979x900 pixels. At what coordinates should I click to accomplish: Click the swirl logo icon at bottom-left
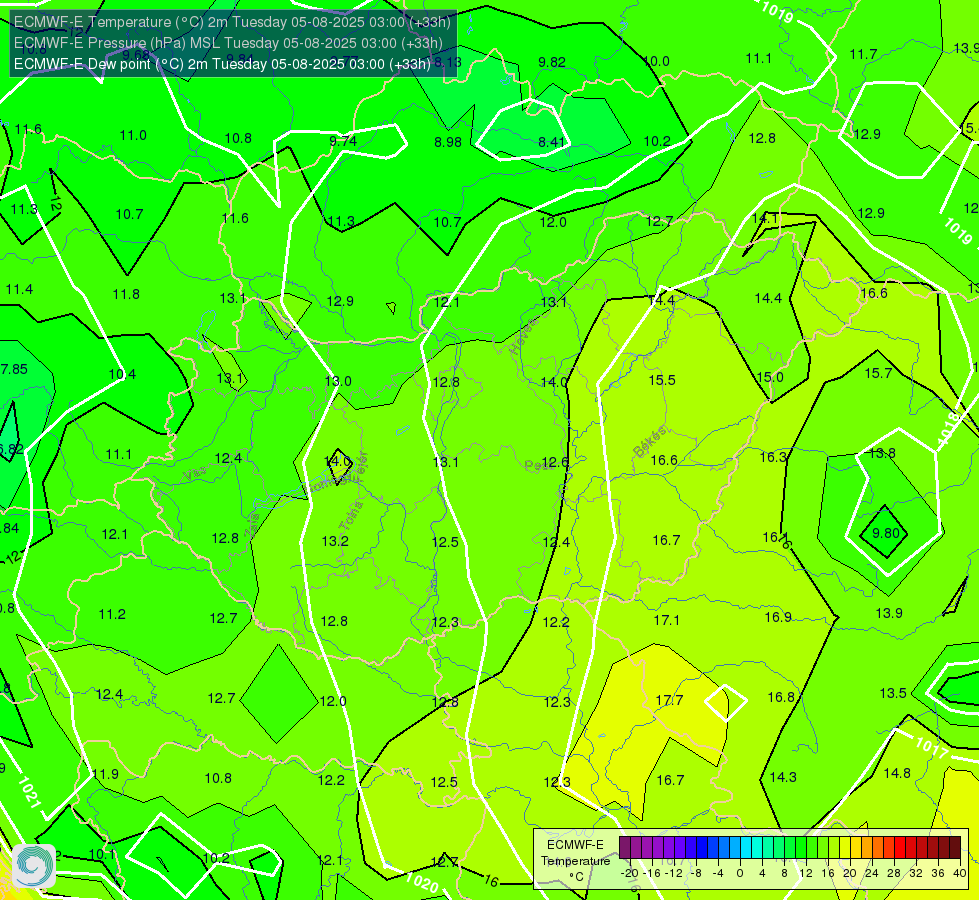tap(34, 865)
